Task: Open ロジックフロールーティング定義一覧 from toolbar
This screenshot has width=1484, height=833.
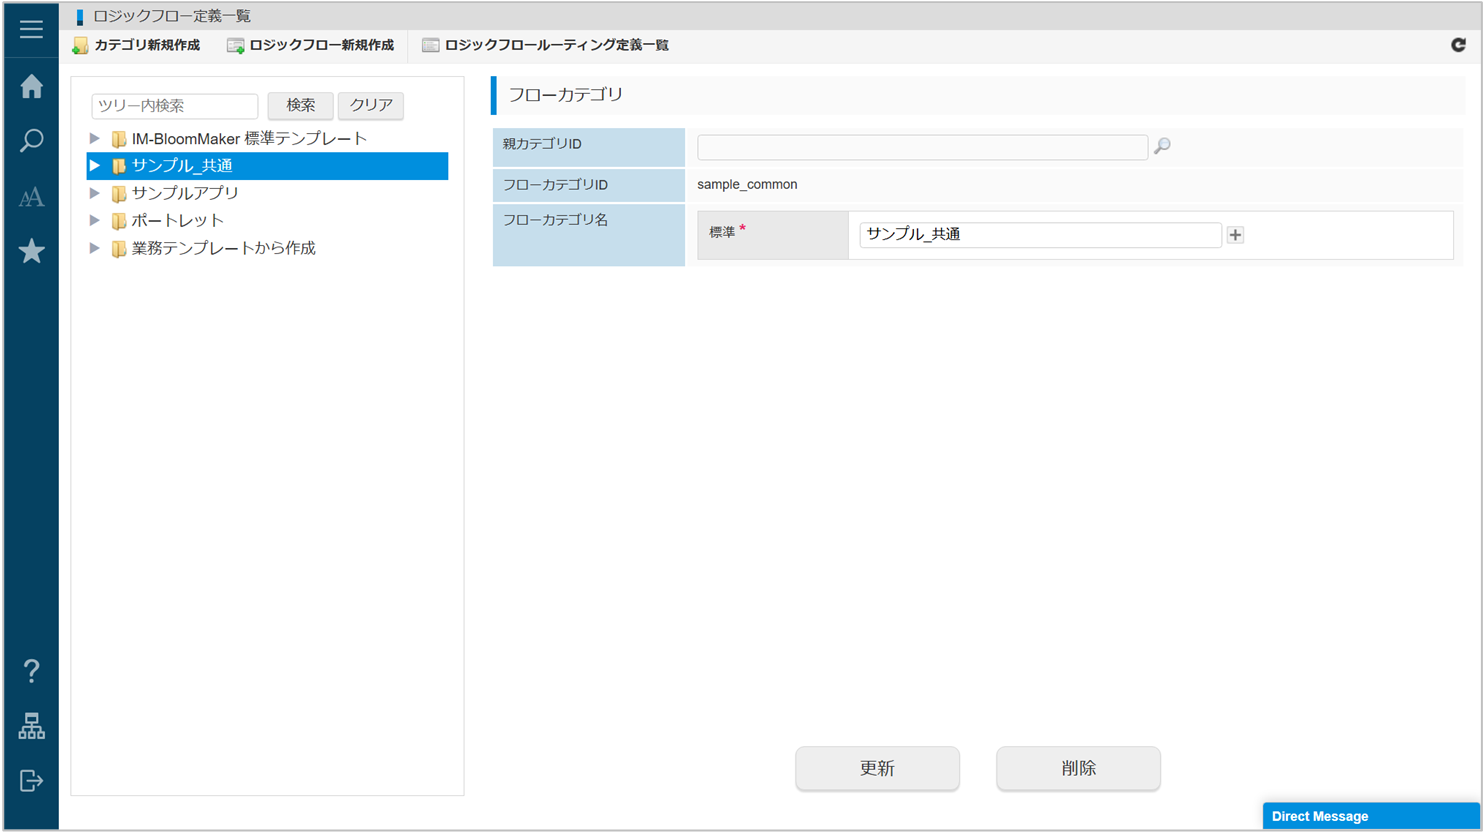Action: point(546,46)
